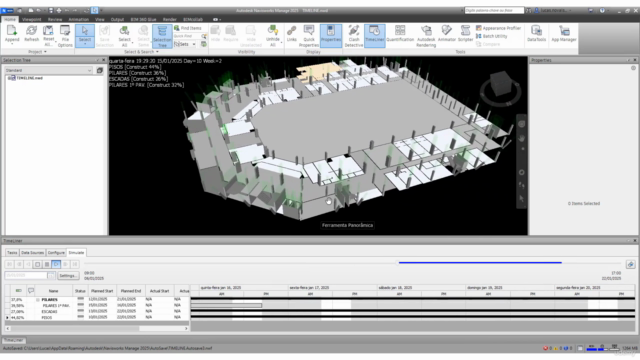This screenshot has width=640, height=360.
Task: Click the Planned Start column header
Action: [x=102, y=291]
